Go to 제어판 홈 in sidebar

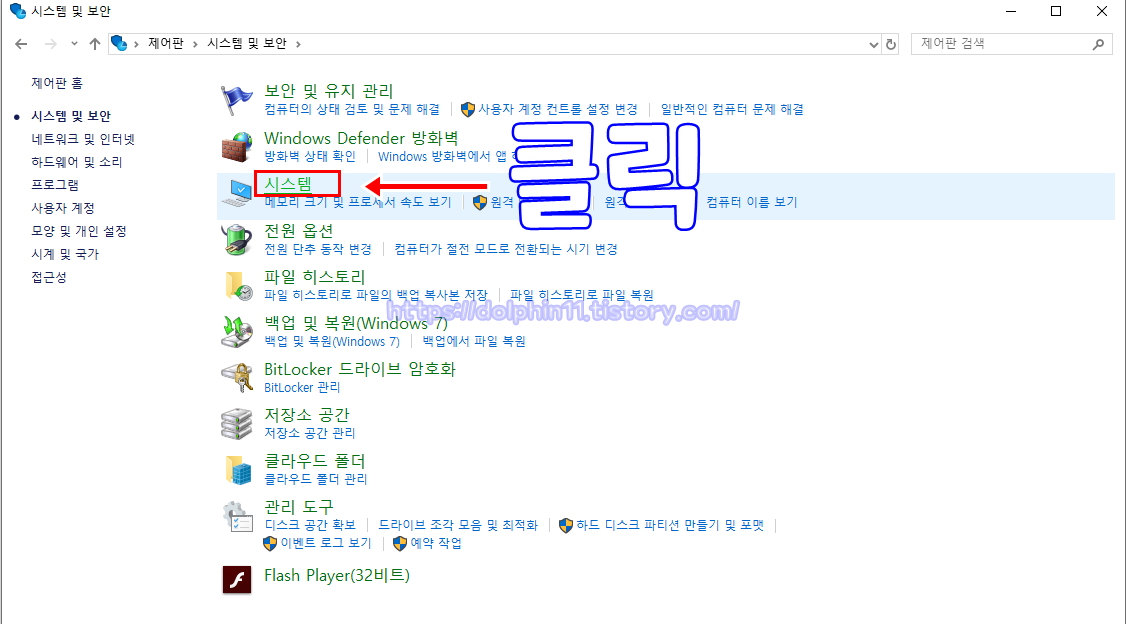click(57, 83)
